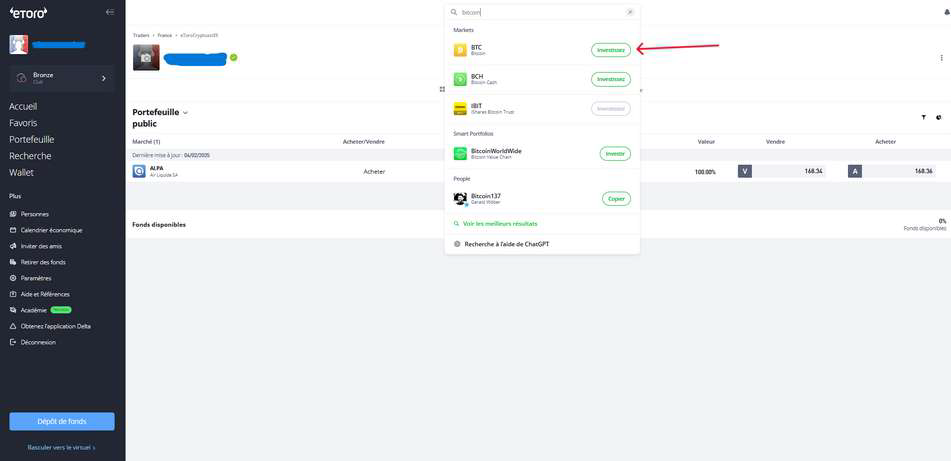The image size is (951, 461).
Task: Click the BTC Bitcoin coin icon
Action: (460, 50)
